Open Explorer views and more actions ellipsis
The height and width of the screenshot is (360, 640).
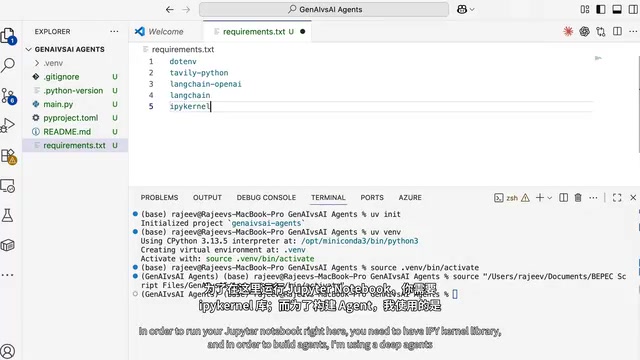click(114, 31)
